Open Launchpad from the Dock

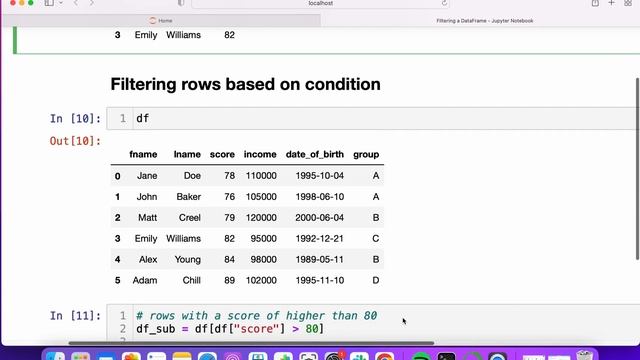(81, 356)
